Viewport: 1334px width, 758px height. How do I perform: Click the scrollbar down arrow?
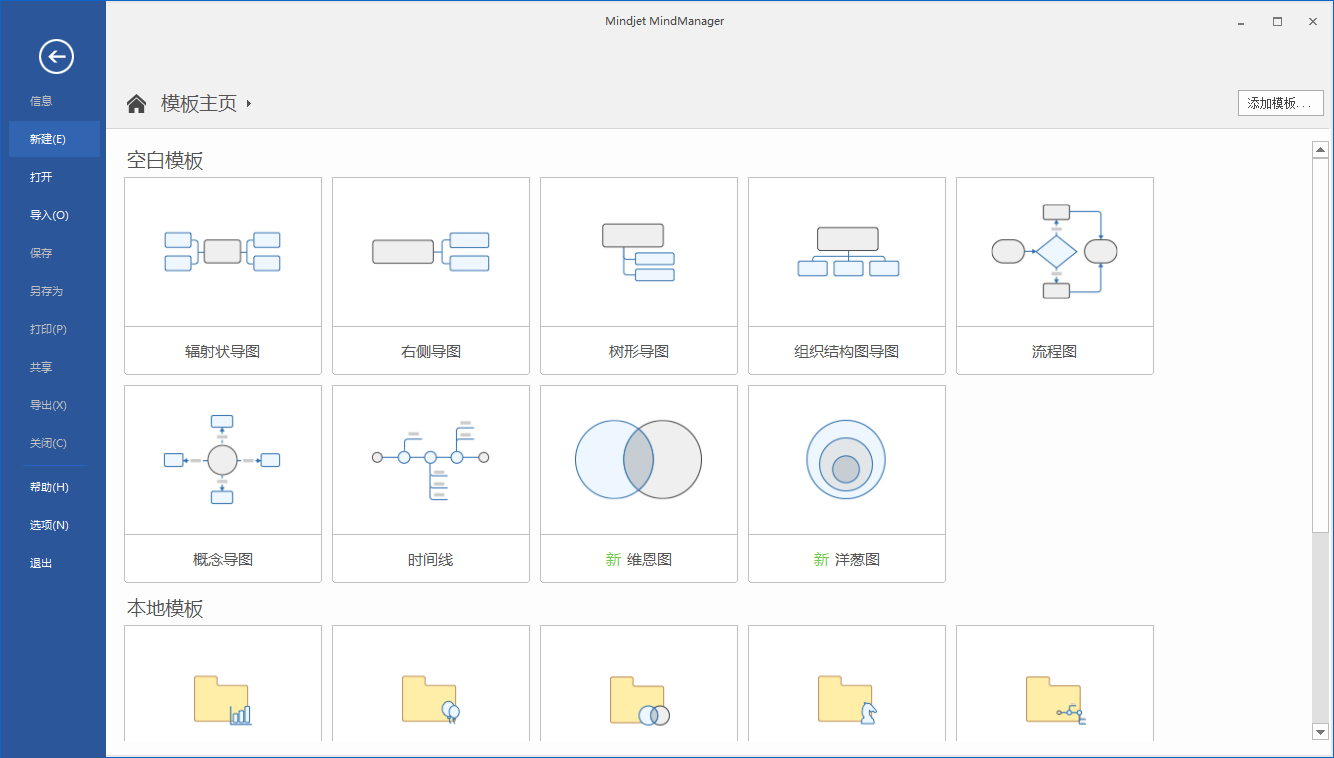click(x=1320, y=732)
